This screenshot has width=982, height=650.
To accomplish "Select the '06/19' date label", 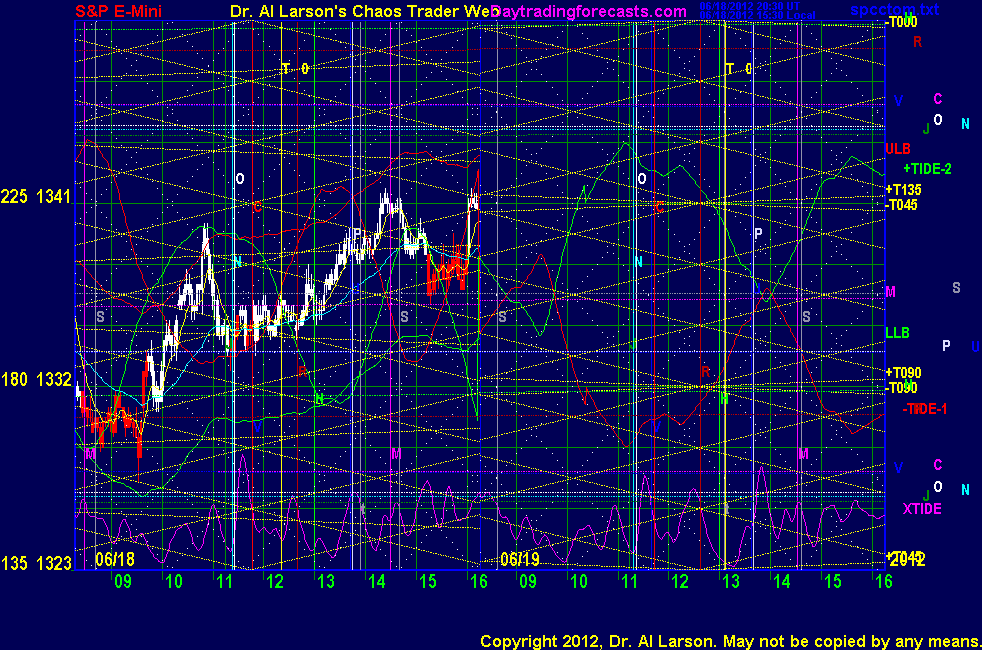I will coord(520,559).
